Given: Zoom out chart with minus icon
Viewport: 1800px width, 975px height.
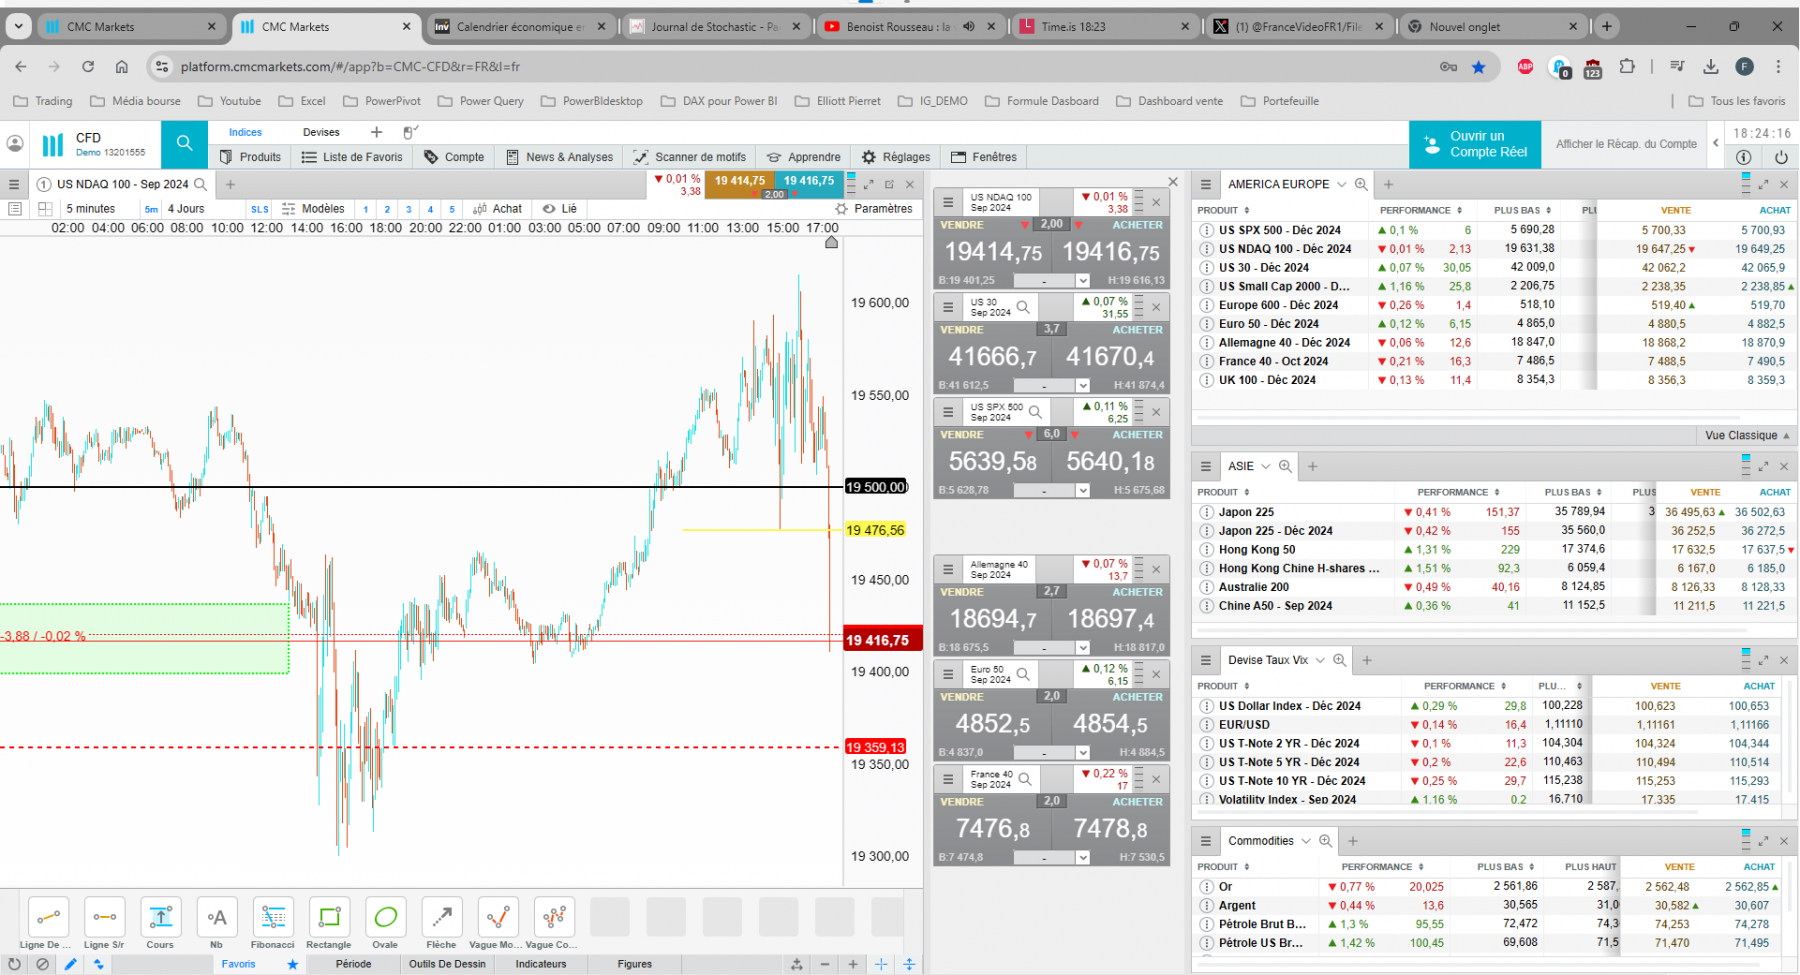Looking at the screenshot, I should pos(825,964).
